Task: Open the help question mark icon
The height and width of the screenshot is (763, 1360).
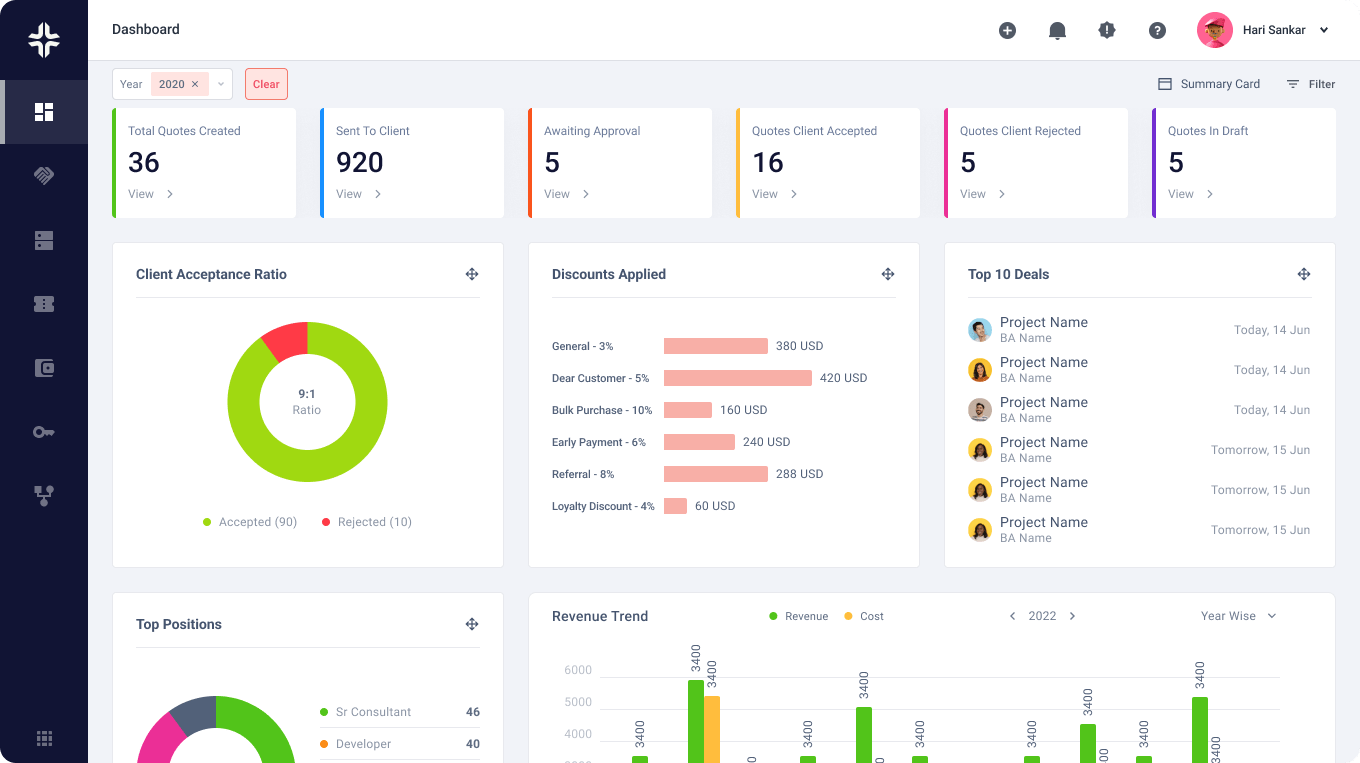Action: [1157, 31]
